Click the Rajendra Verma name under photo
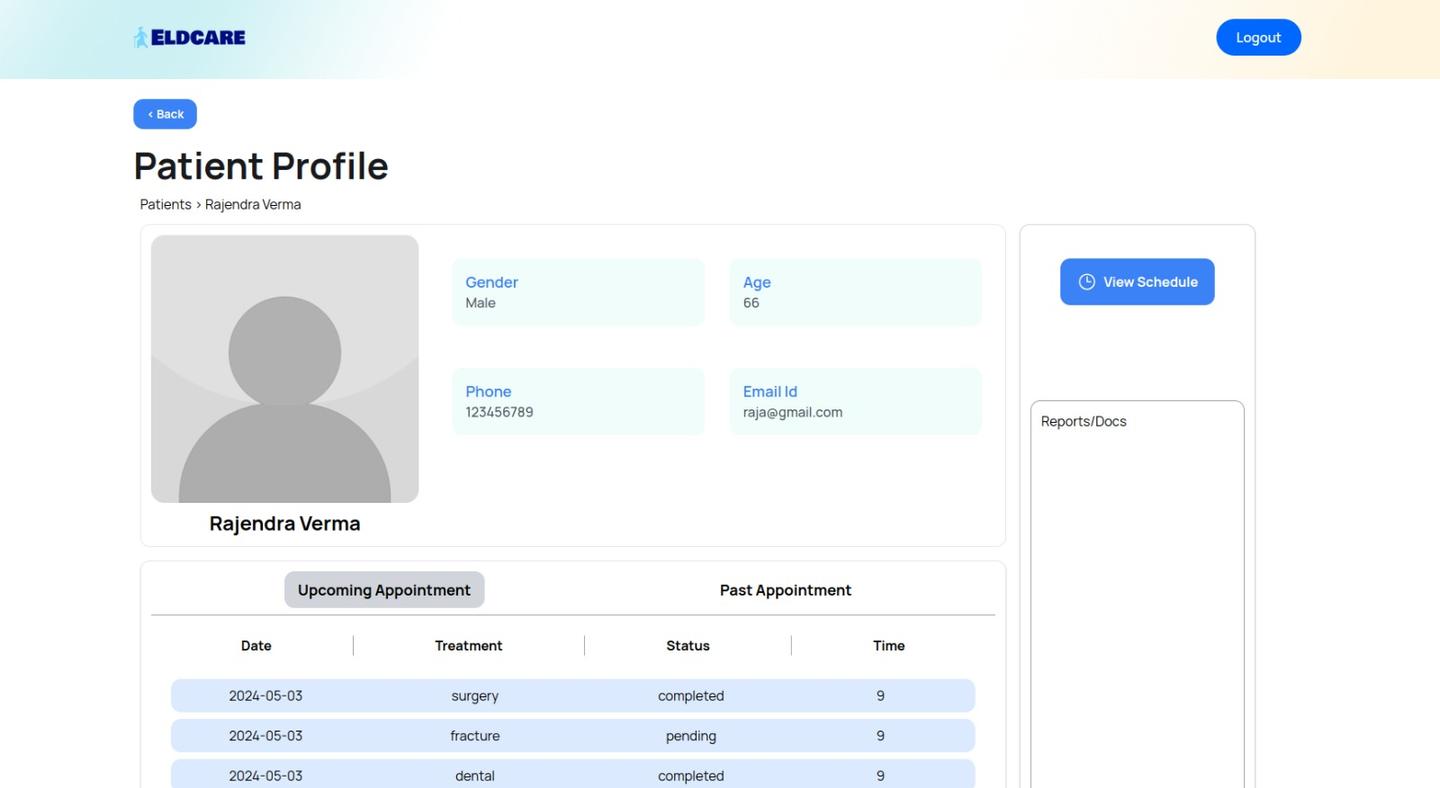This screenshot has width=1440, height=788. (285, 523)
